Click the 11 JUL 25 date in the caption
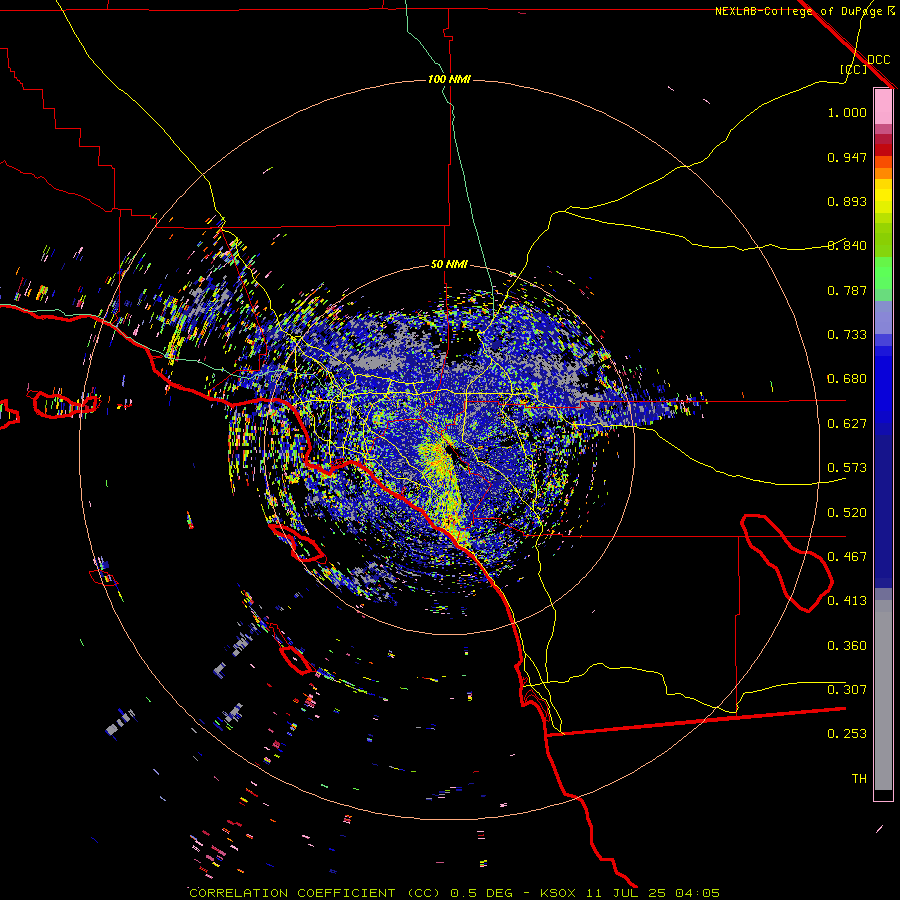 click(x=625, y=893)
